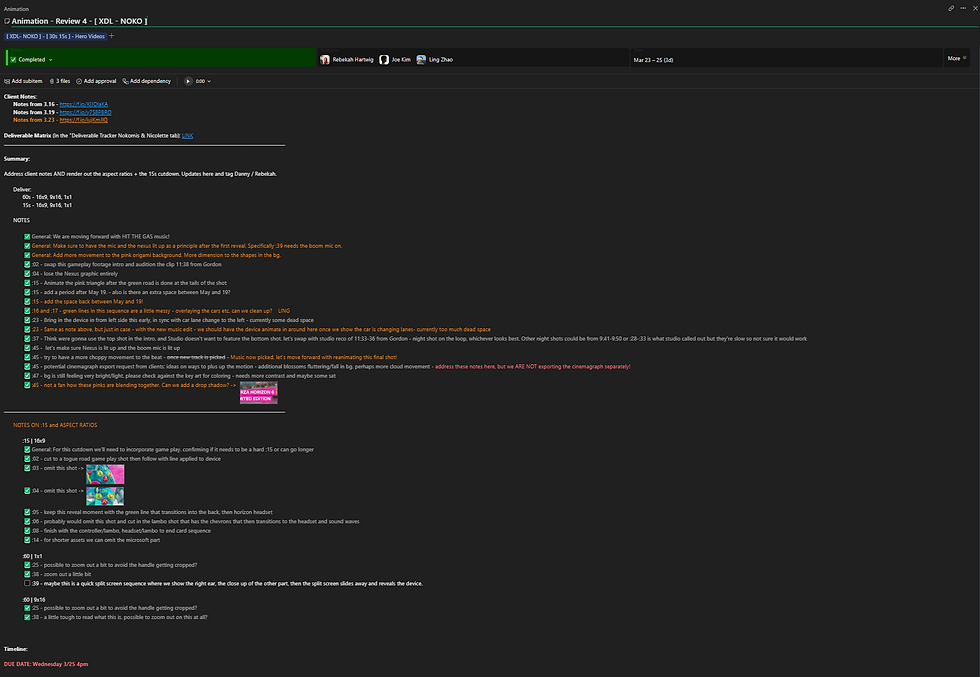Uncheck the :47 bg feeling very bright note
This screenshot has width=980, height=677.
pos(27,376)
